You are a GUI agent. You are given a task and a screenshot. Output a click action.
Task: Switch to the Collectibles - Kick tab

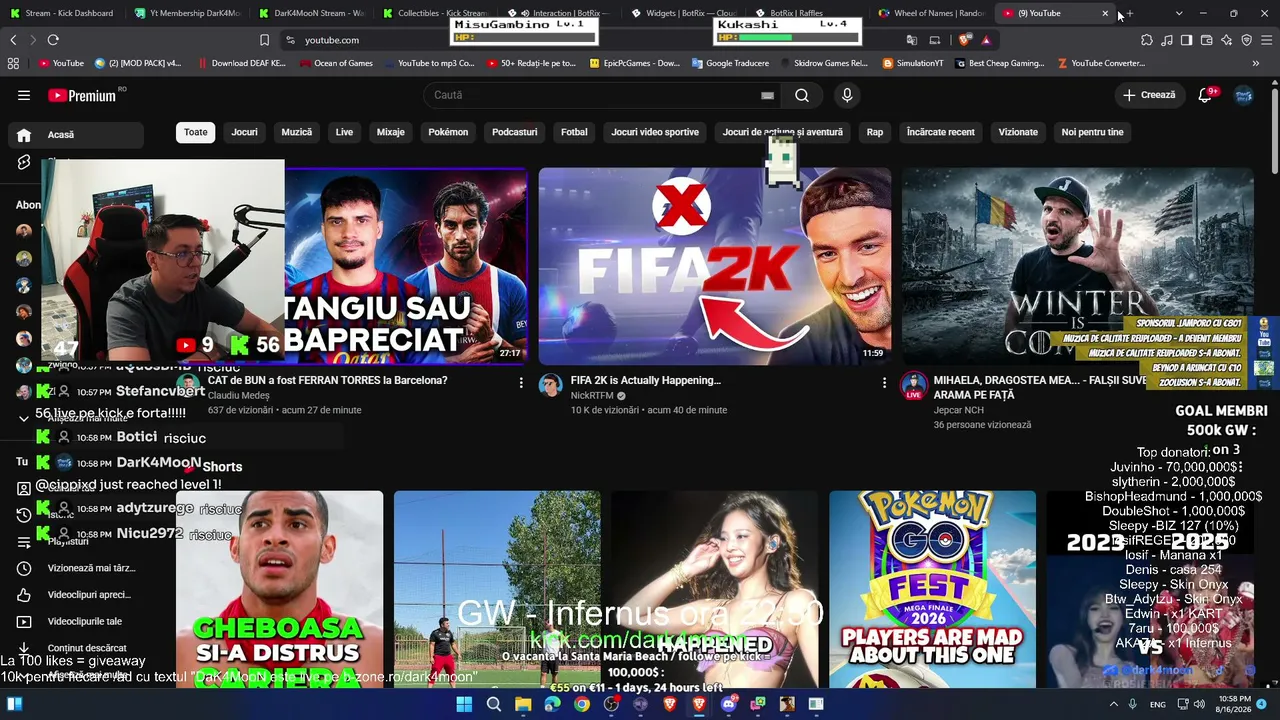click(x=435, y=13)
